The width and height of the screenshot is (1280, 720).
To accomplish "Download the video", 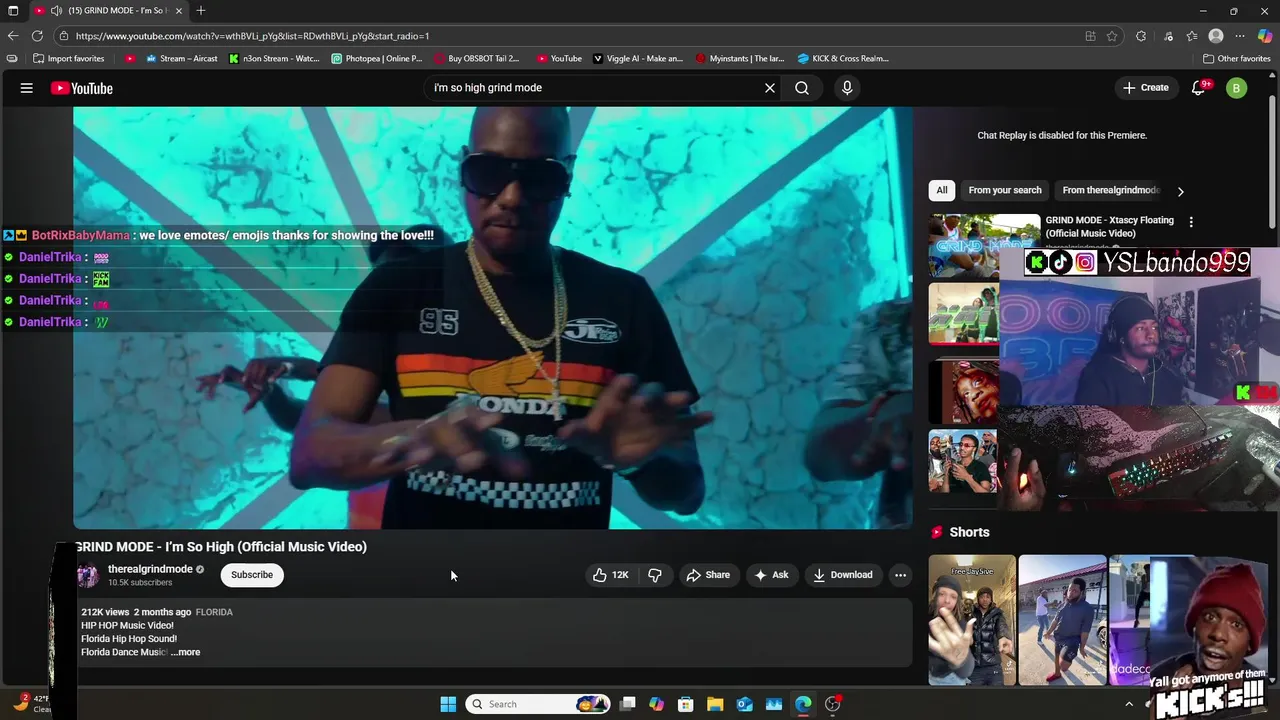I will (843, 575).
